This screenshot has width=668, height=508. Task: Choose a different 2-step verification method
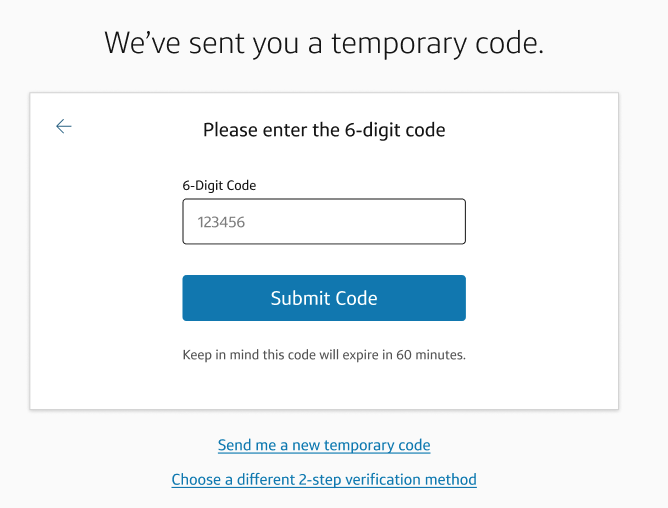point(324,480)
